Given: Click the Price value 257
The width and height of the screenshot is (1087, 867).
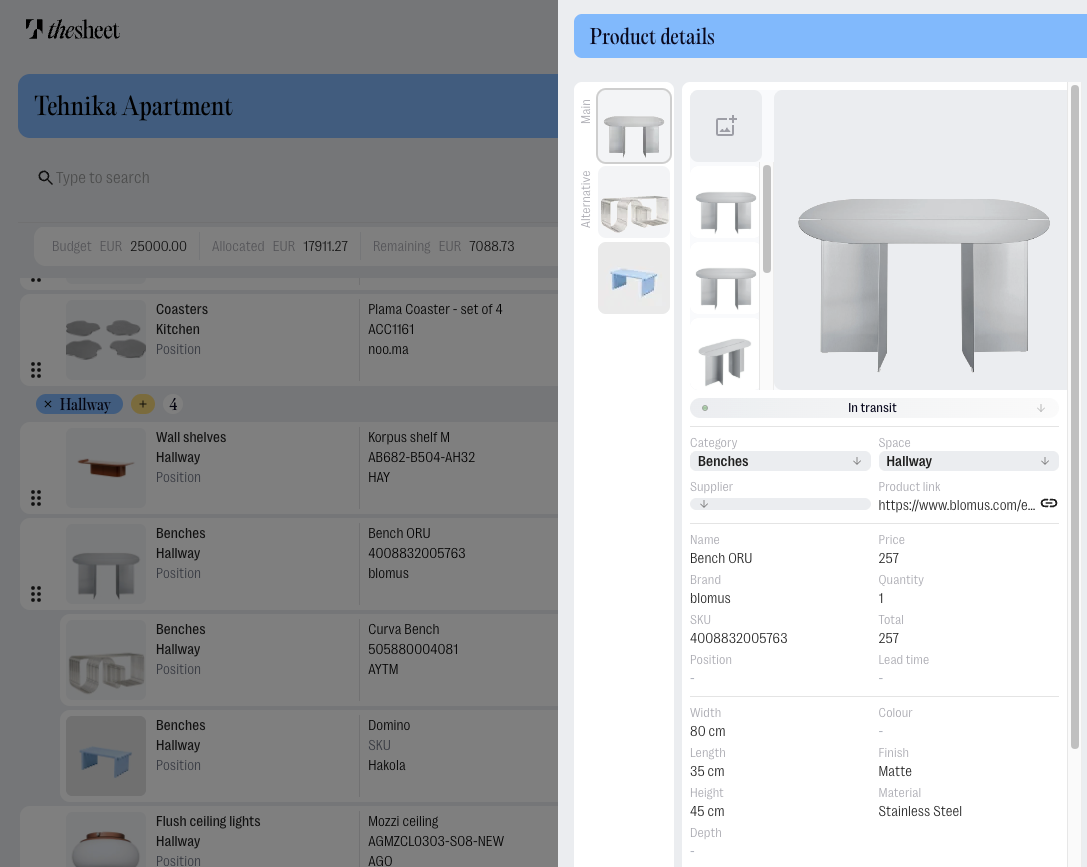Looking at the screenshot, I should click(888, 558).
